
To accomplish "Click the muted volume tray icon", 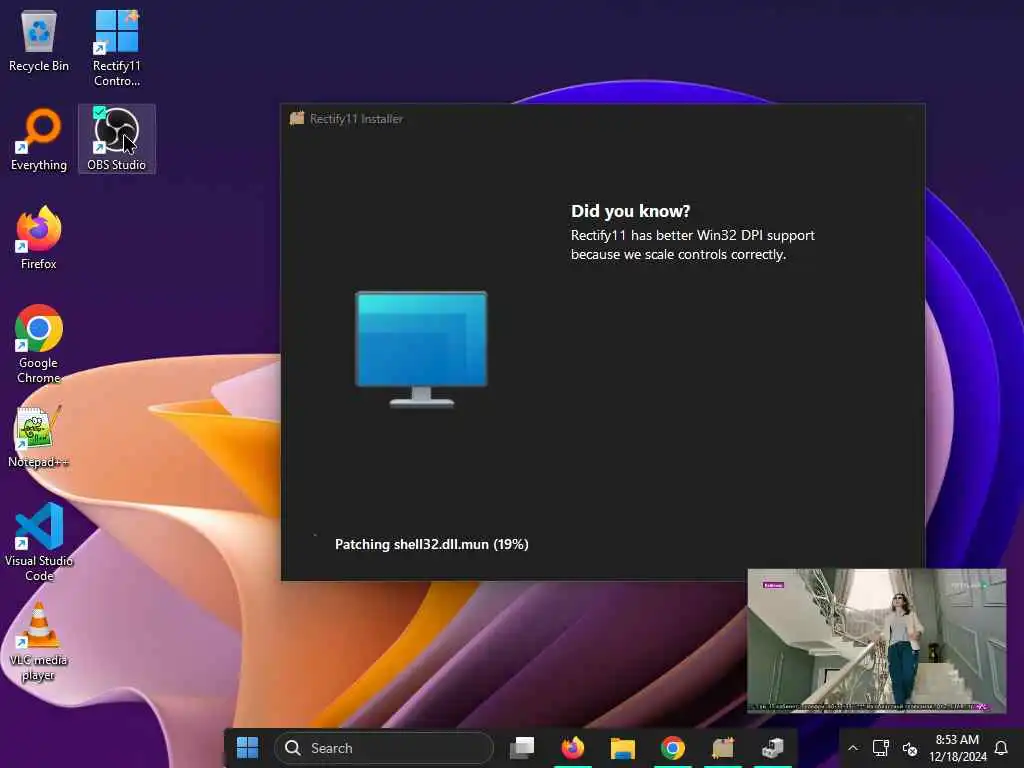I will pyautogui.click(x=910, y=748).
